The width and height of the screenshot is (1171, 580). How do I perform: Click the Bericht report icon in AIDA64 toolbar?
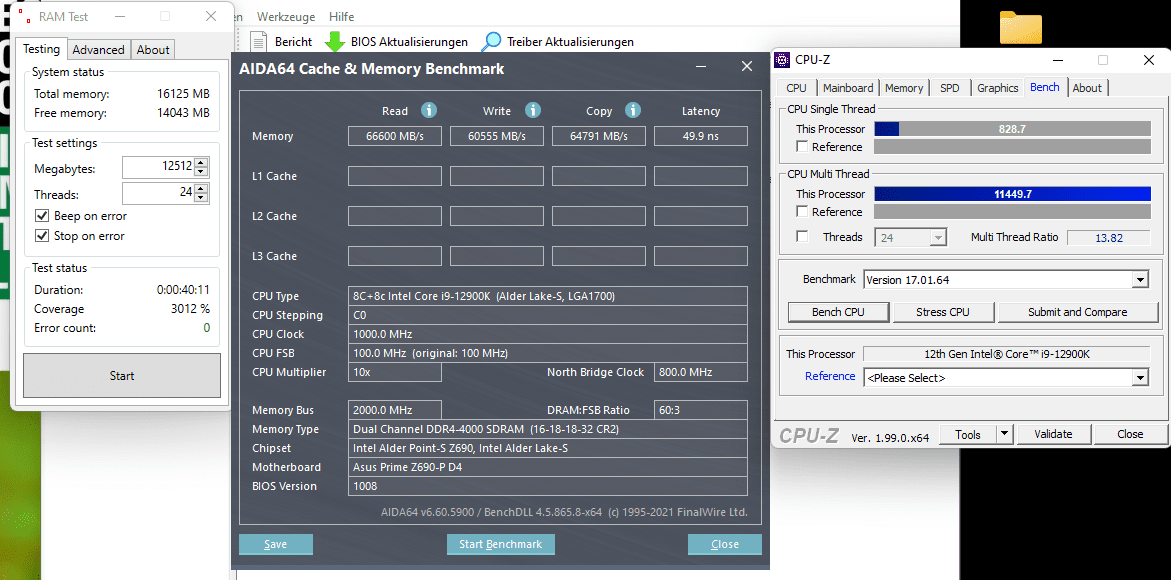click(x=258, y=42)
